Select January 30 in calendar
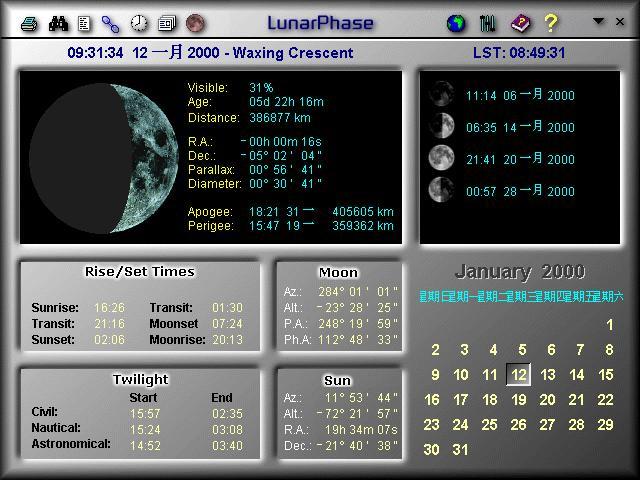Image resolution: width=640 pixels, height=480 pixels. tap(431, 449)
